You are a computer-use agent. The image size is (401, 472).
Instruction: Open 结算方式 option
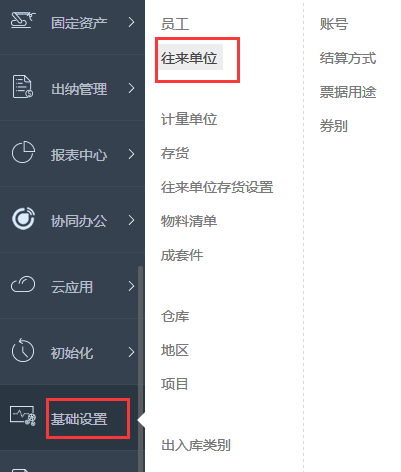click(x=348, y=58)
